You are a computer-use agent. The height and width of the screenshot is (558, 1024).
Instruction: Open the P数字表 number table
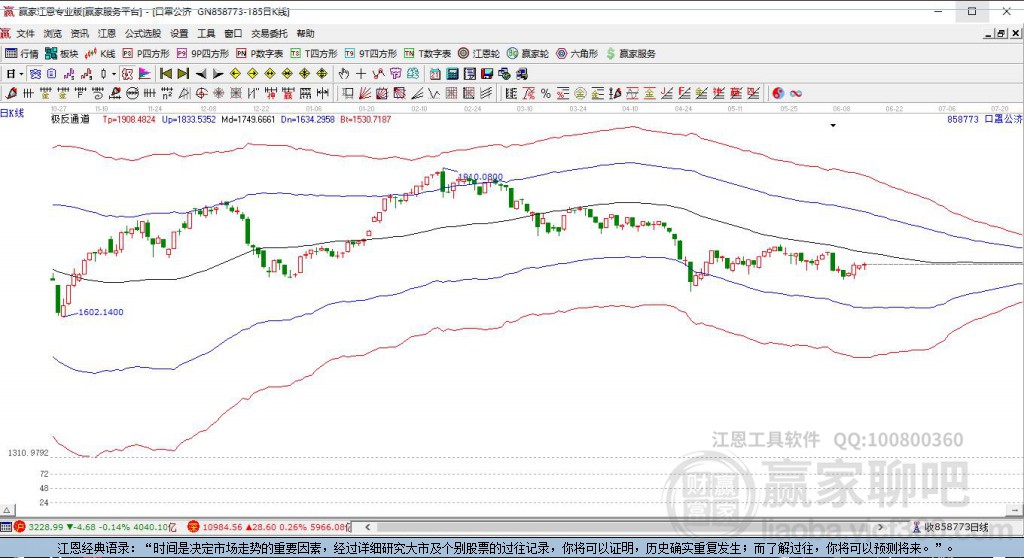(x=259, y=54)
